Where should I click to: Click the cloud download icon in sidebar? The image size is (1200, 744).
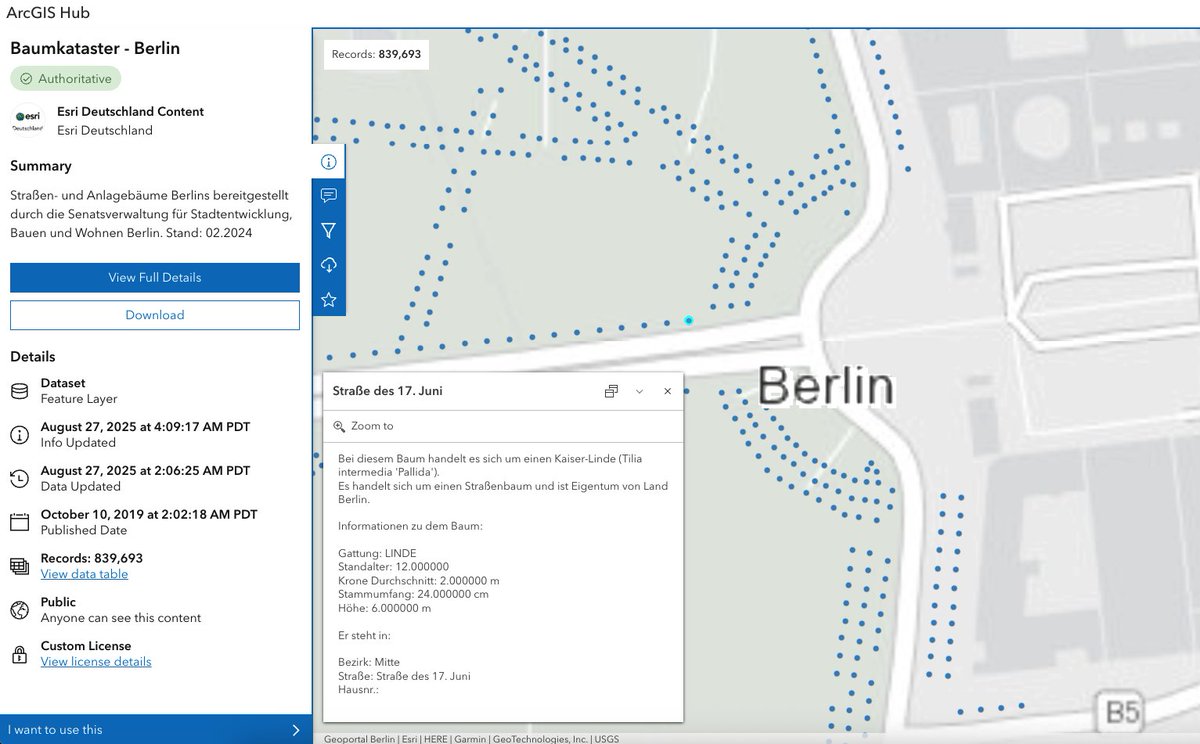[x=328, y=265]
